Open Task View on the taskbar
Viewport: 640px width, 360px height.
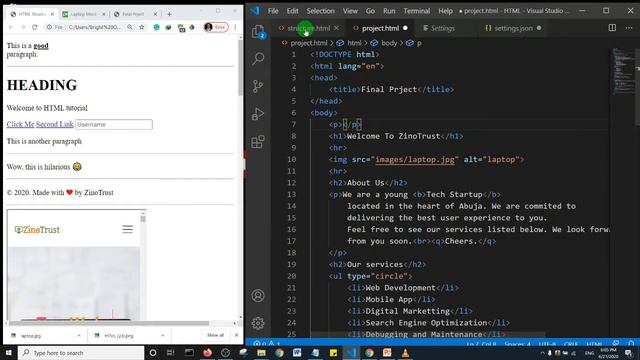click(x=171, y=353)
